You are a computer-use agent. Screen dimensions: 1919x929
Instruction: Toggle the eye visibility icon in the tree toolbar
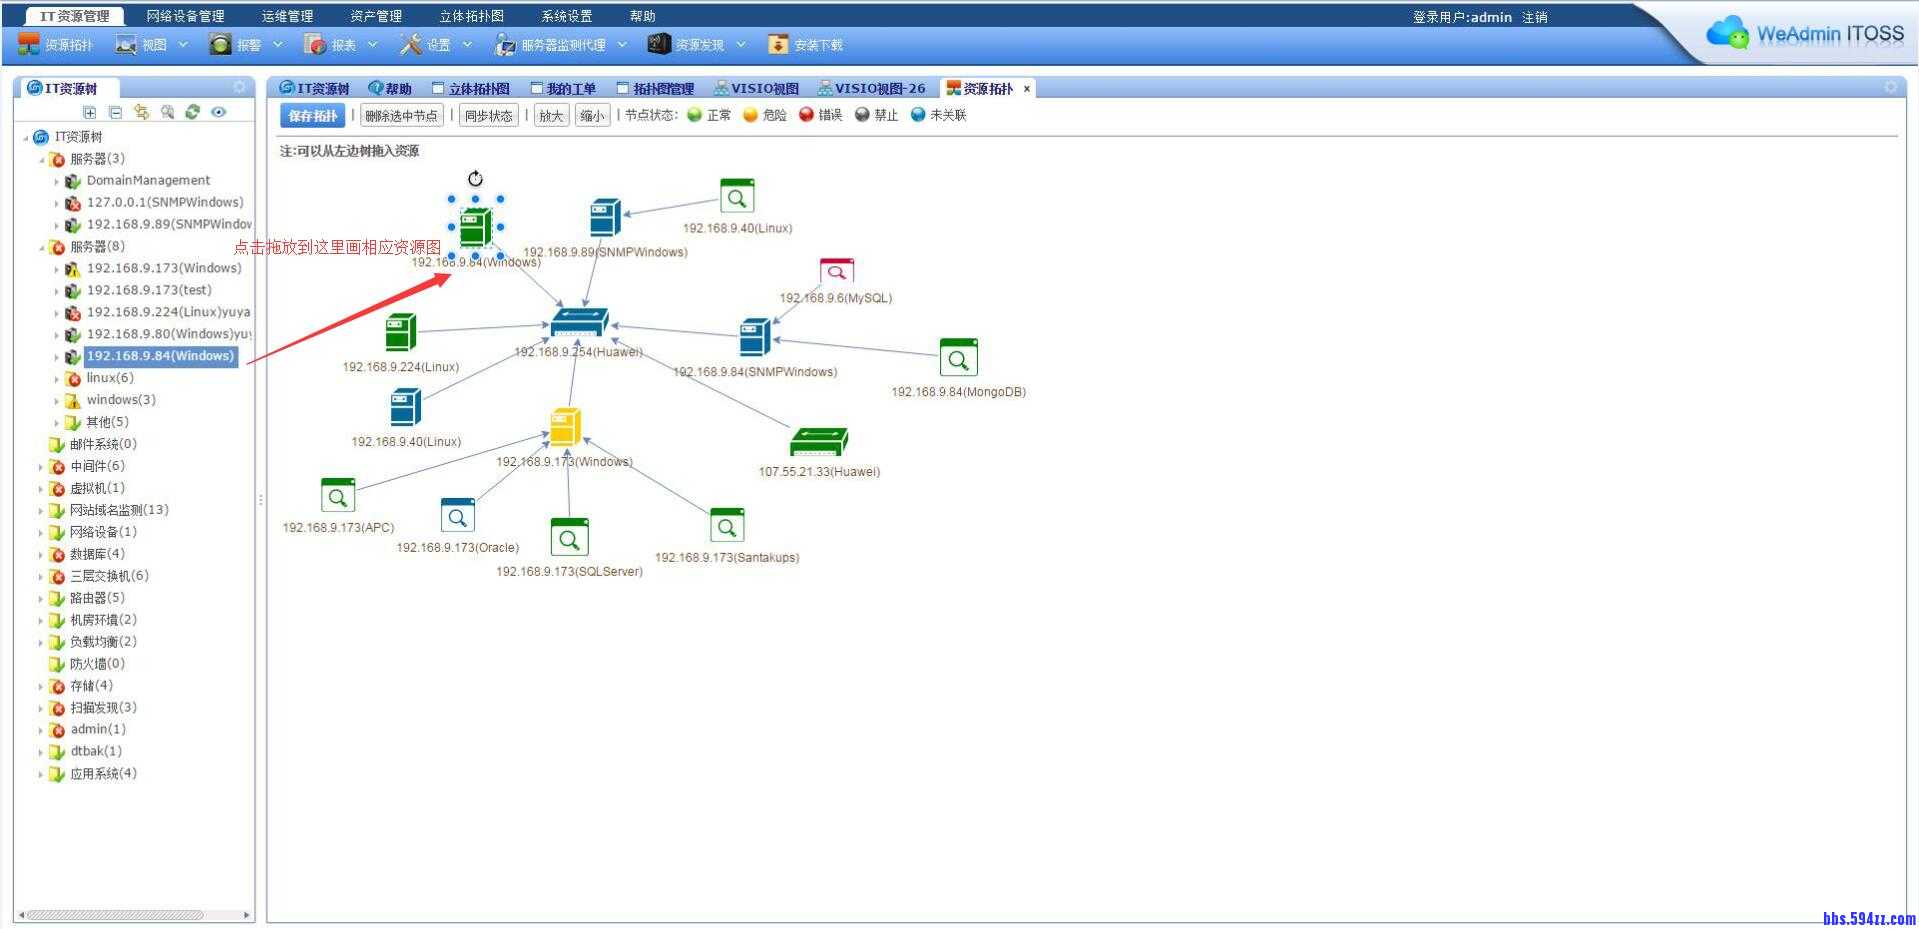(x=219, y=112)
